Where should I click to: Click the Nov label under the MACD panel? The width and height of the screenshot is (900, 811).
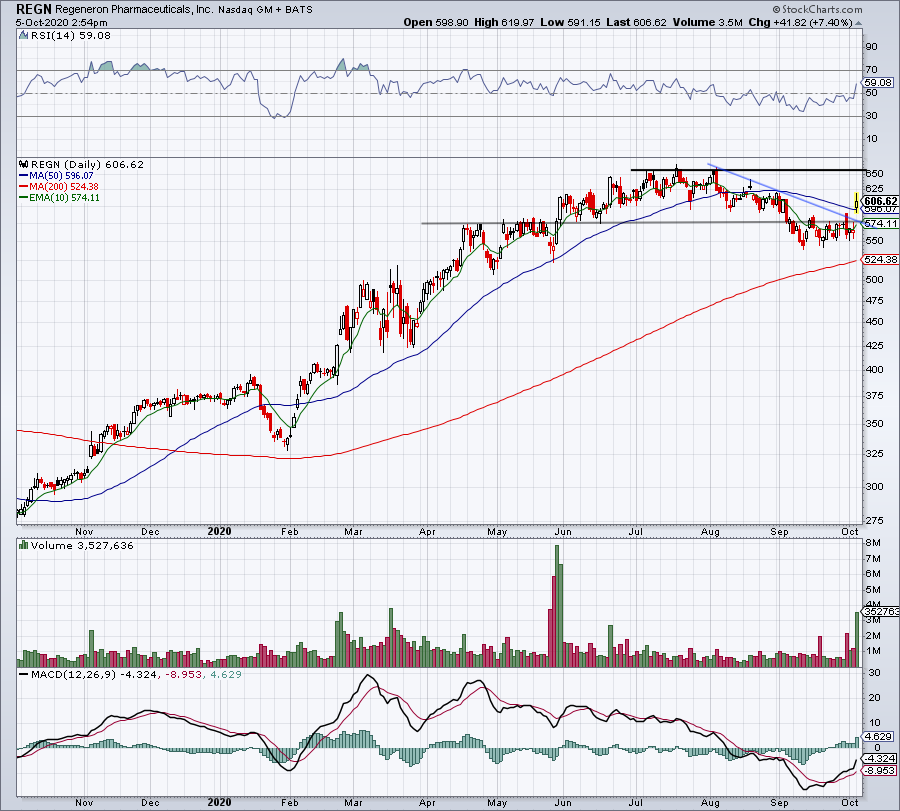84,802
